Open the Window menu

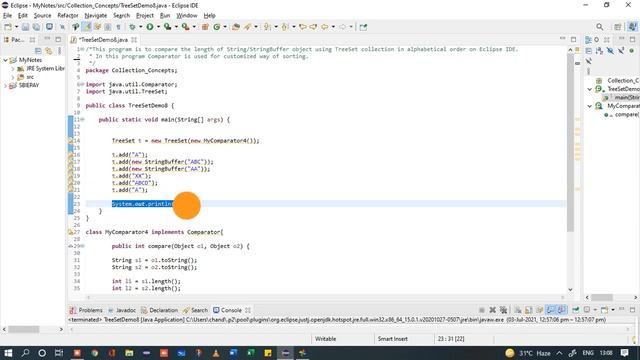coord(187,16)
